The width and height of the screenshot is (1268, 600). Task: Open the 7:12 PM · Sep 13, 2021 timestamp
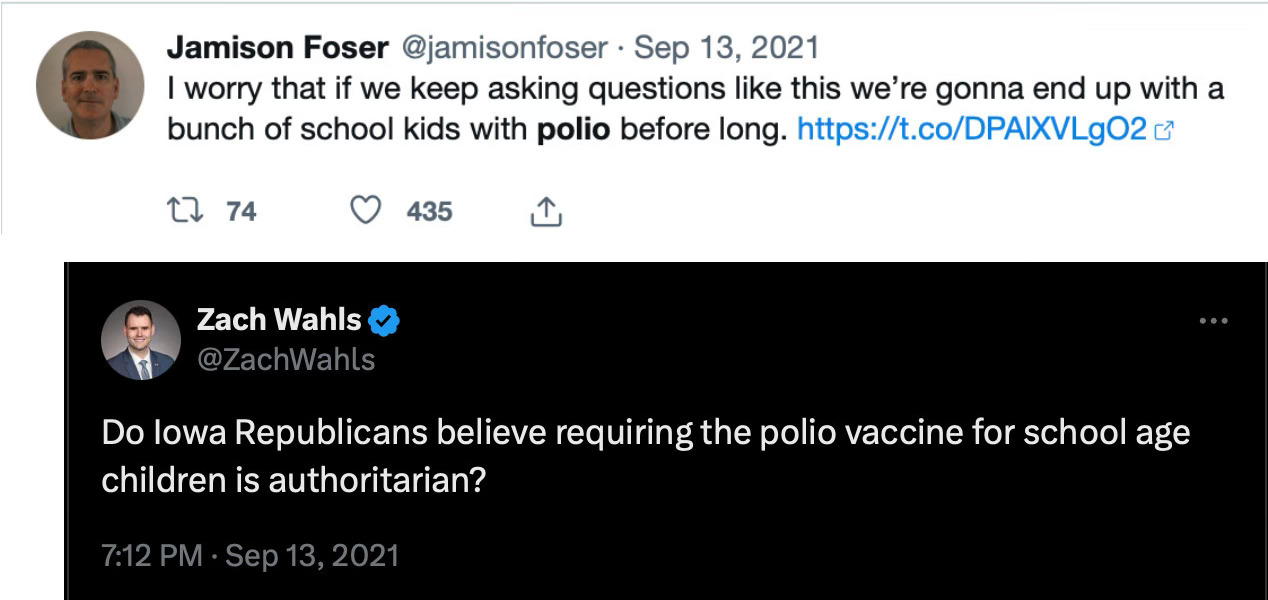pyautogui.click(x=250, y=555)
